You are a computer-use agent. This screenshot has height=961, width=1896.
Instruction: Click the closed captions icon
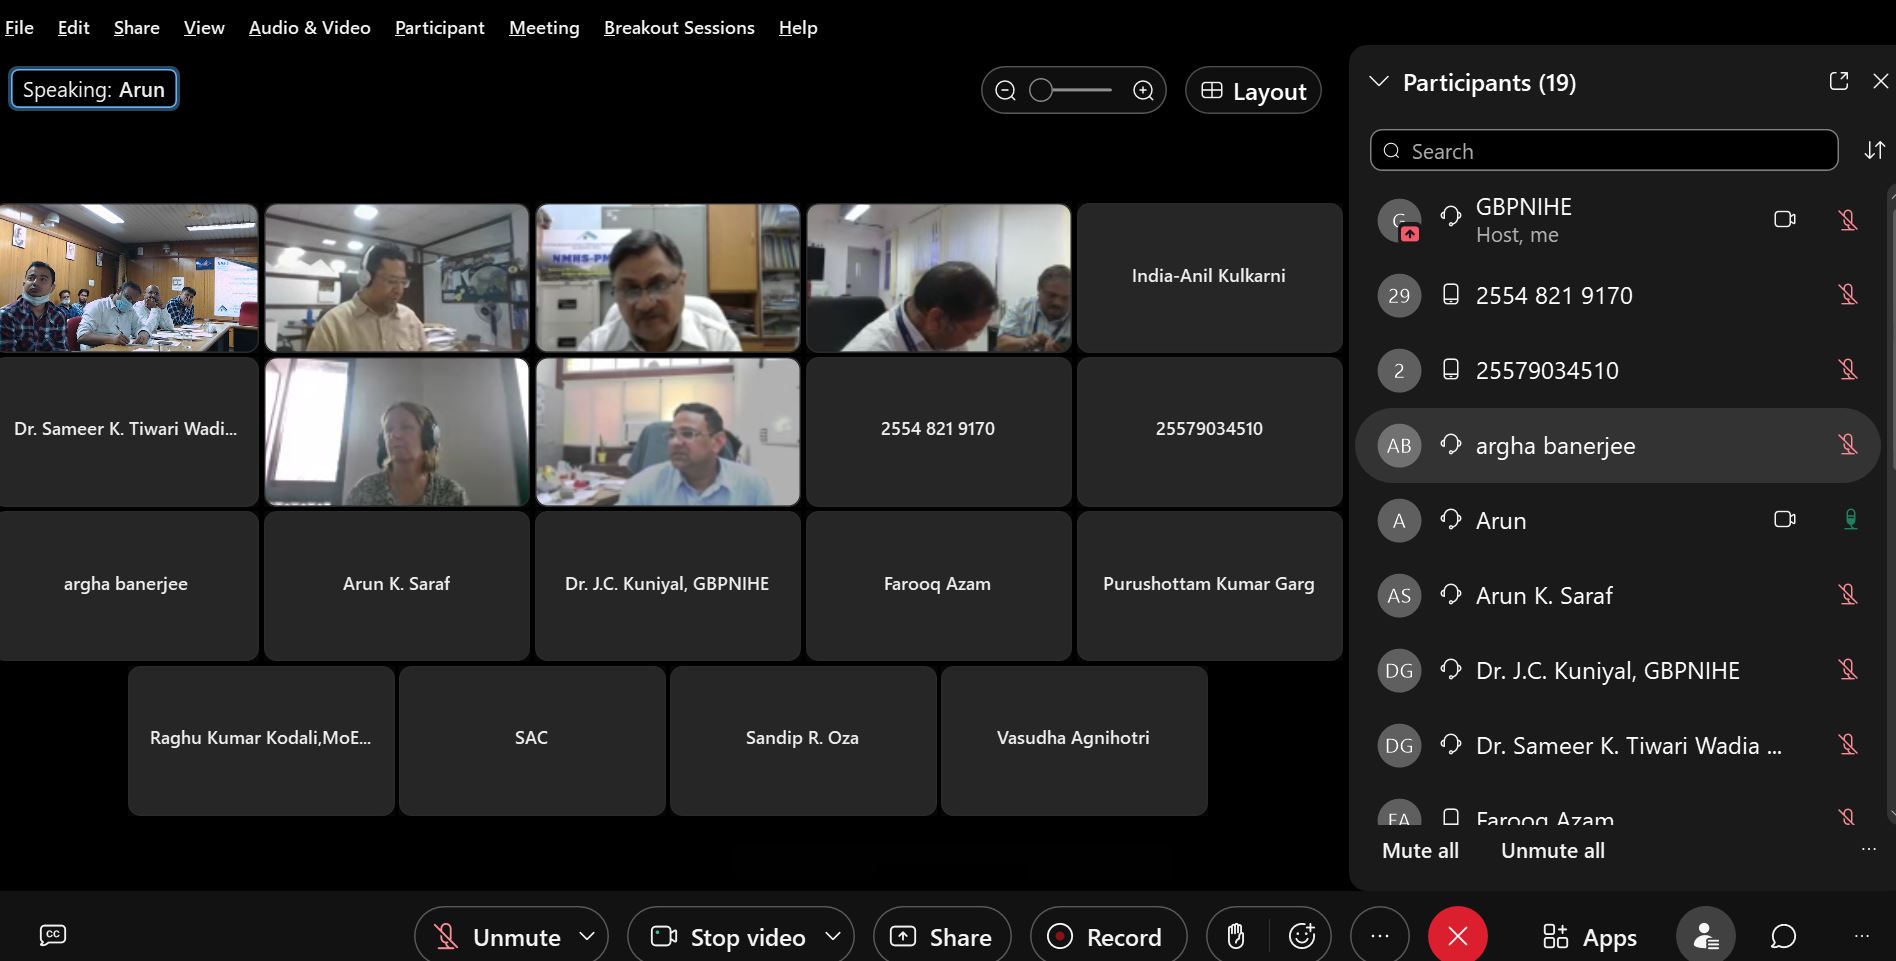pyautogui.click(x=53, y=935)
